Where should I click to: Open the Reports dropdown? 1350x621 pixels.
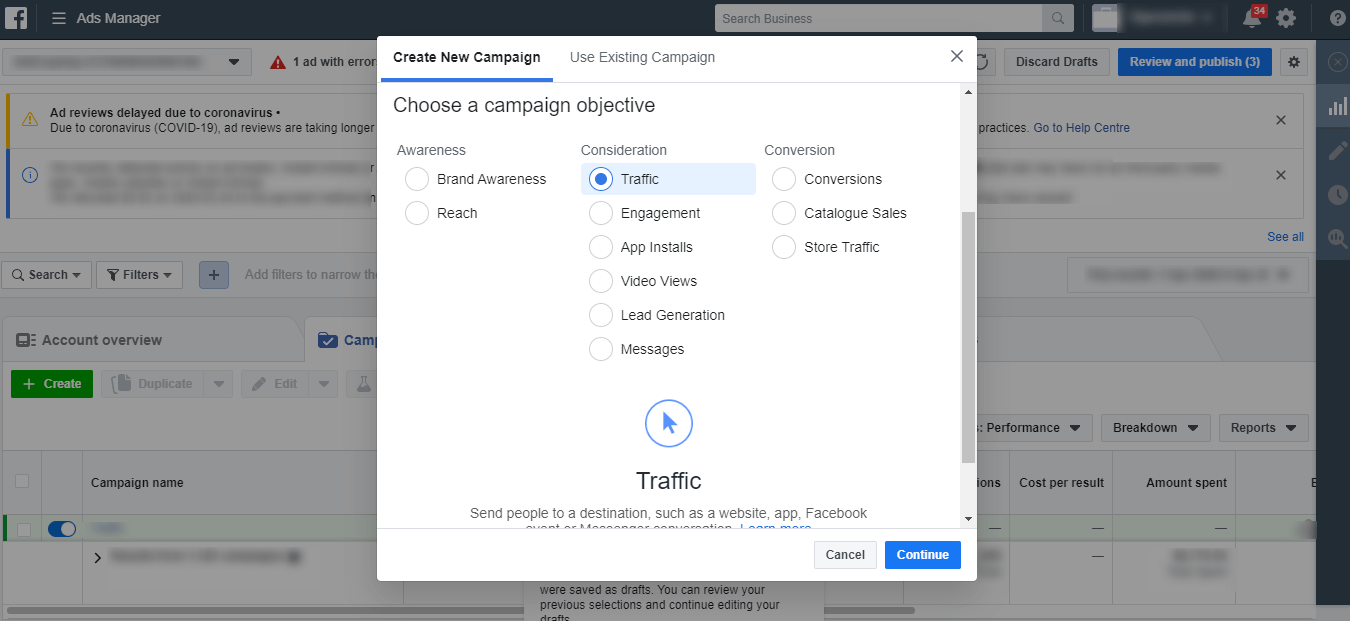pyautogui.click(x=1264, y=428)
